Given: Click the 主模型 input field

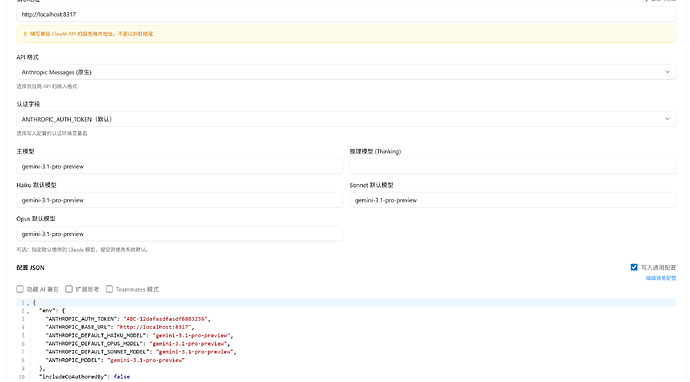Looking at the screenshot, I should click(x=180, y=166).
